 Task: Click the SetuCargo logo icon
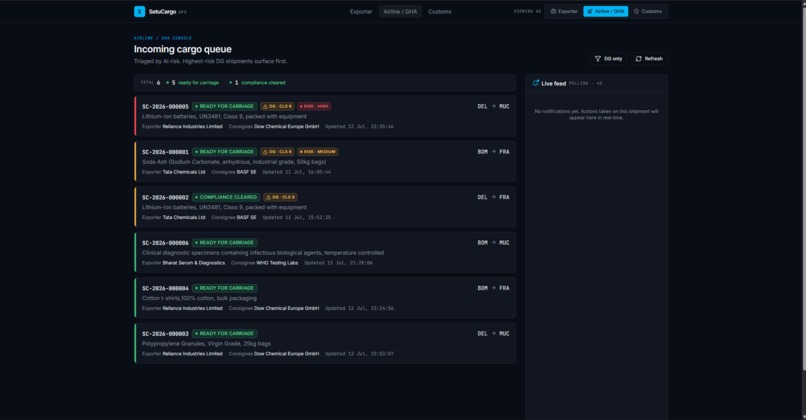[x=139, y=11]
